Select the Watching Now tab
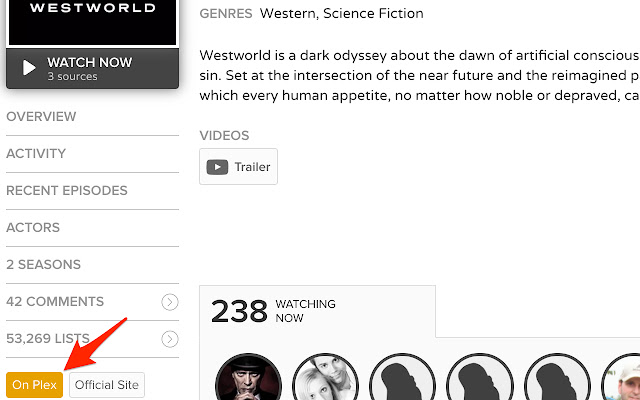The height and width of the screenshot is (400, 640). tap(317, 311)
